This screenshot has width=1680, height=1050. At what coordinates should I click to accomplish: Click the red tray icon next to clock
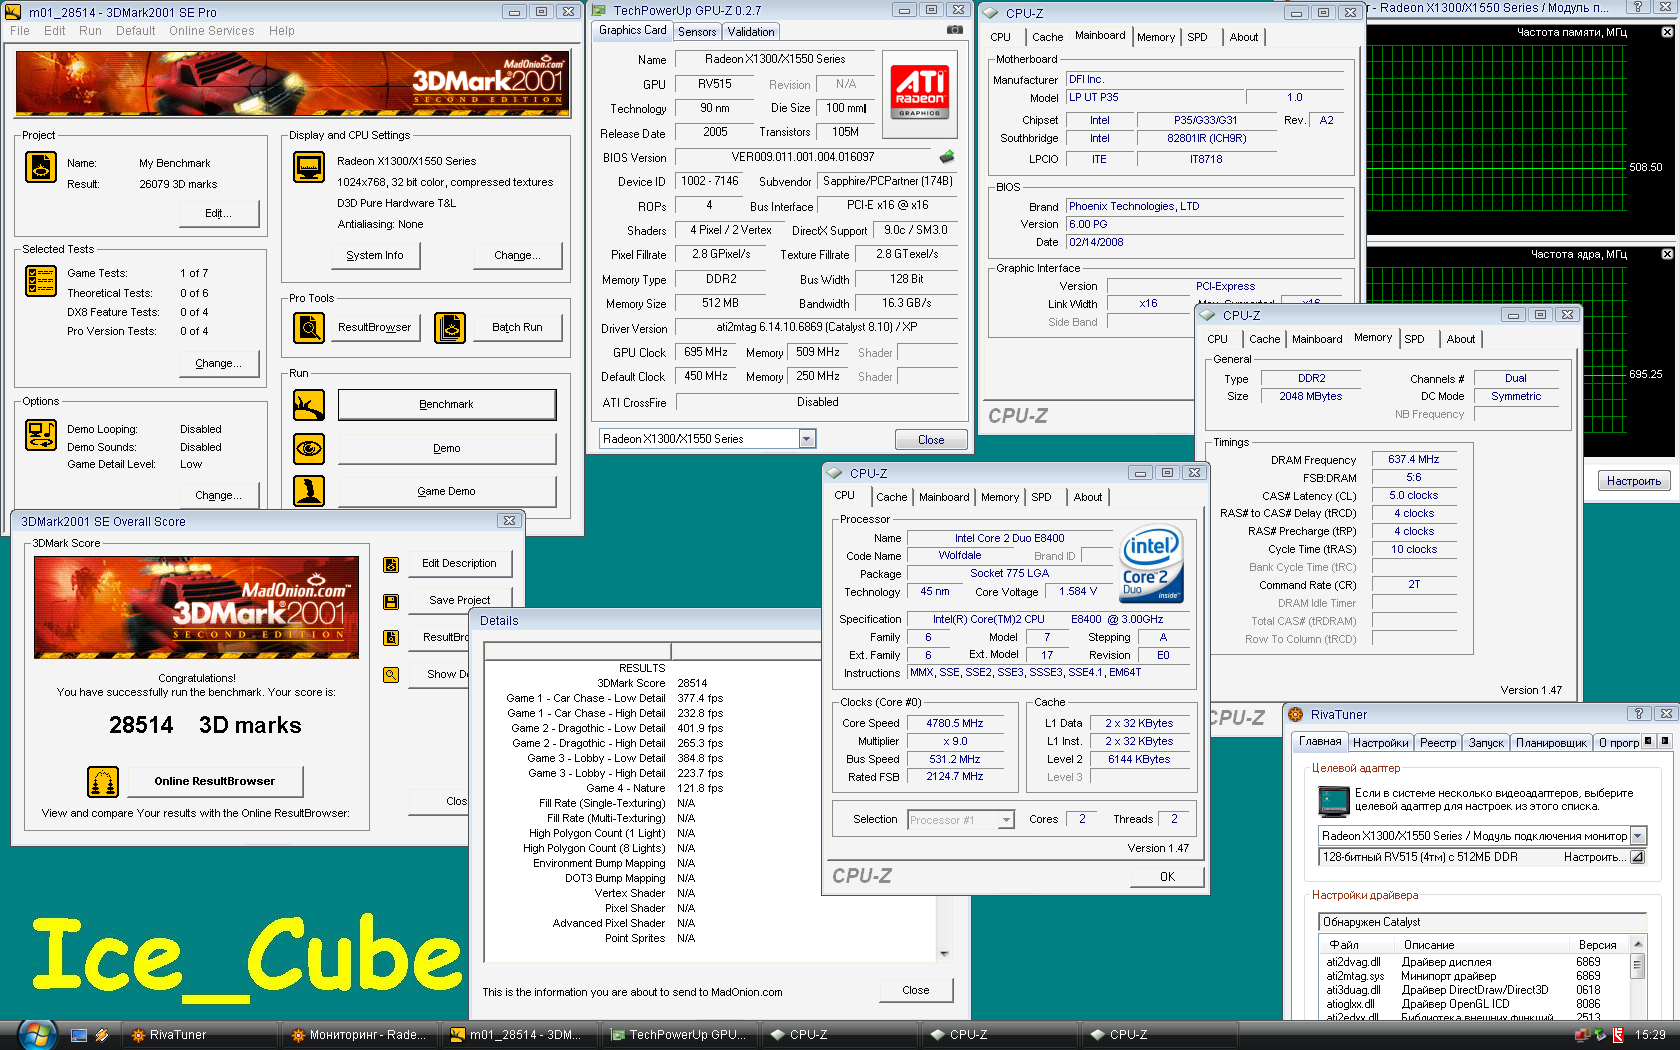[x=1618, y=1035]
